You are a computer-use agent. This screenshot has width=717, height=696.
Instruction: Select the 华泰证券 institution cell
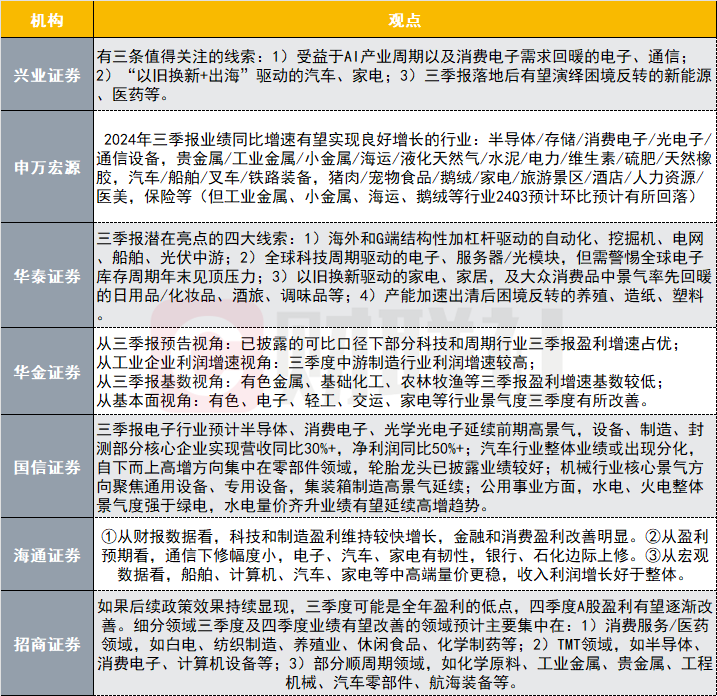click(x=47, y=275)
